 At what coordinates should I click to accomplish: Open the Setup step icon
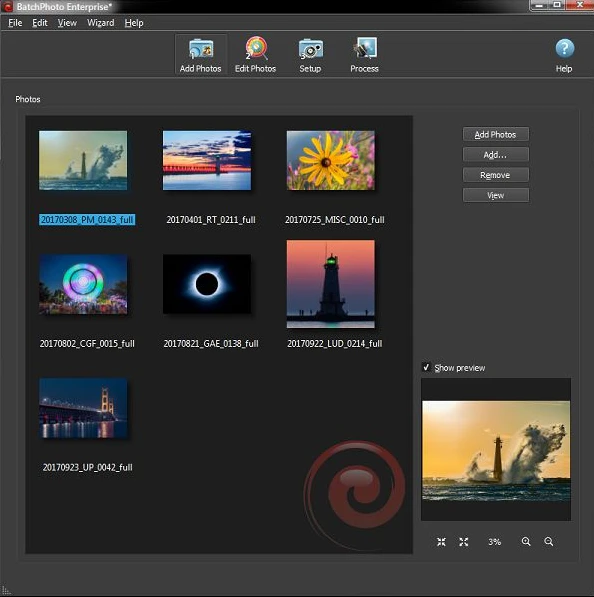point(310,54)
